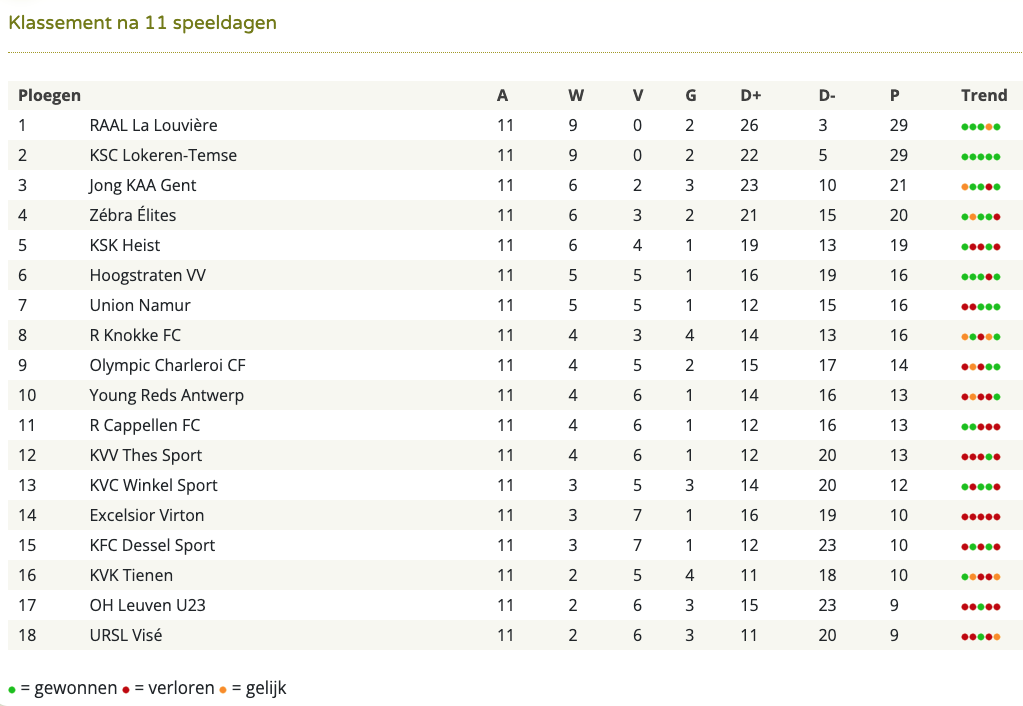Viewport: 1023px width, 706px height.
Task: Click the P points column header
Action: [894, 95]
